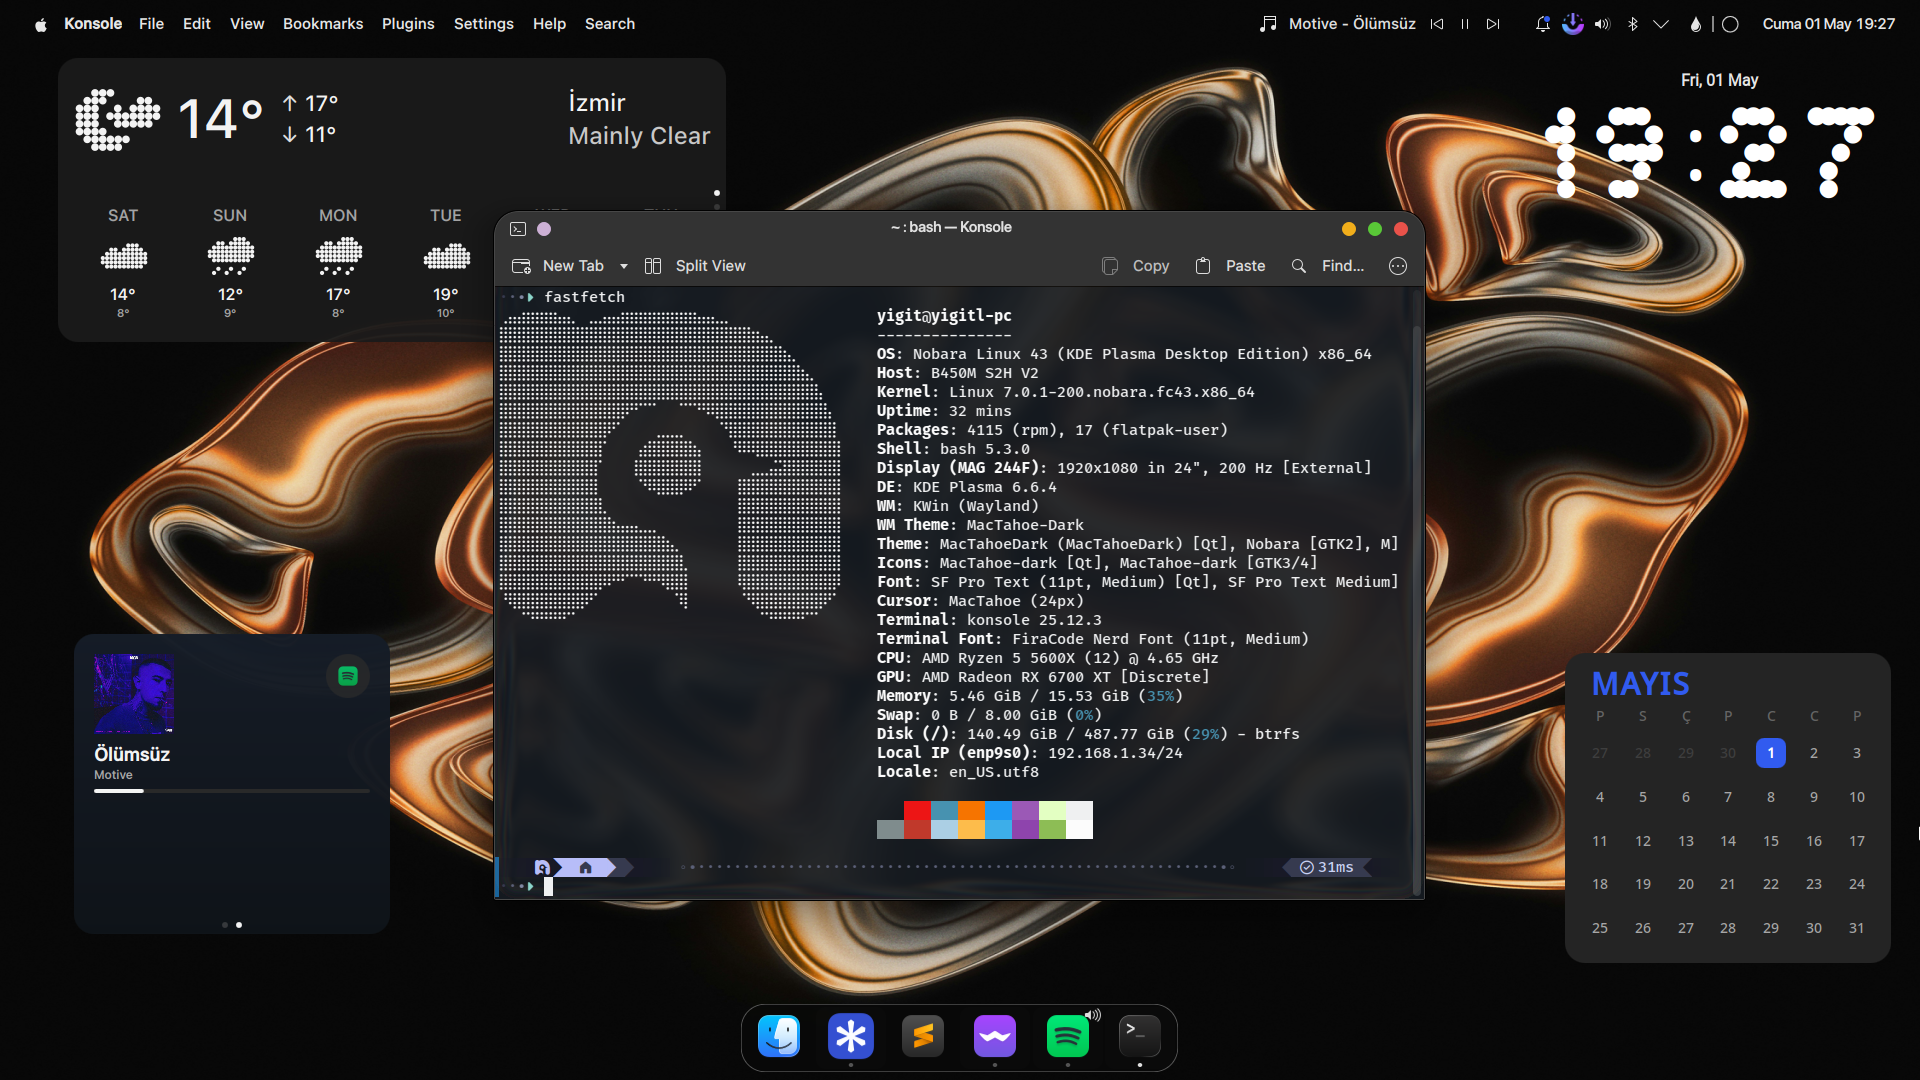The width and height of the screenshot is (1920, 1080).
Task: Open the Plugins menu
Action: click(408, 24)
